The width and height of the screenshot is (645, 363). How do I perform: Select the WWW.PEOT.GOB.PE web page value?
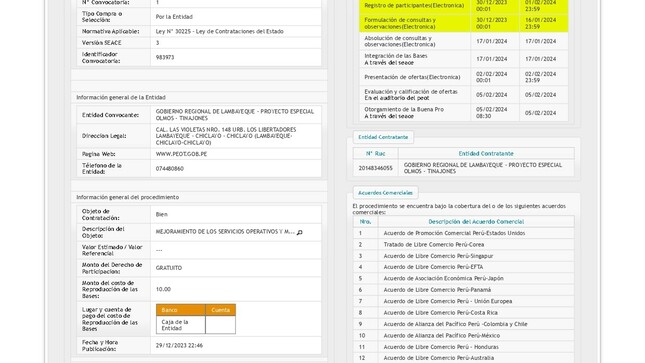coord(181,154)
